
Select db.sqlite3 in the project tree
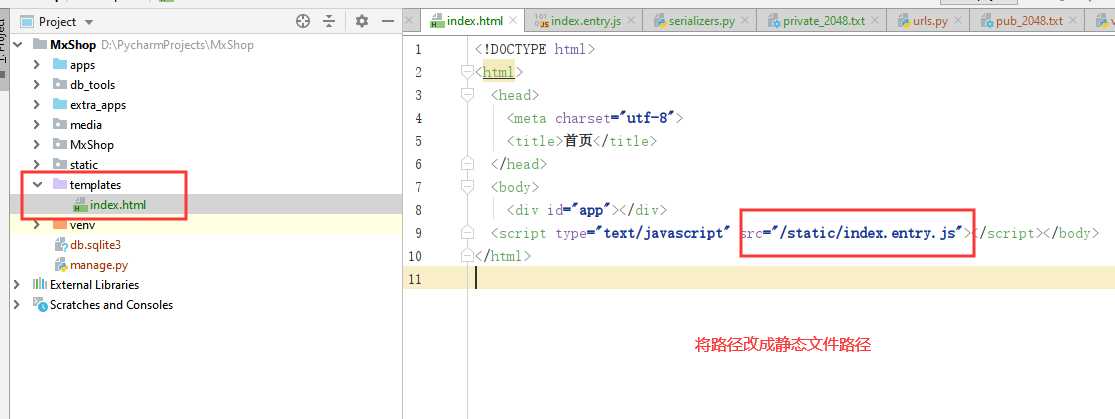point(95,245)
